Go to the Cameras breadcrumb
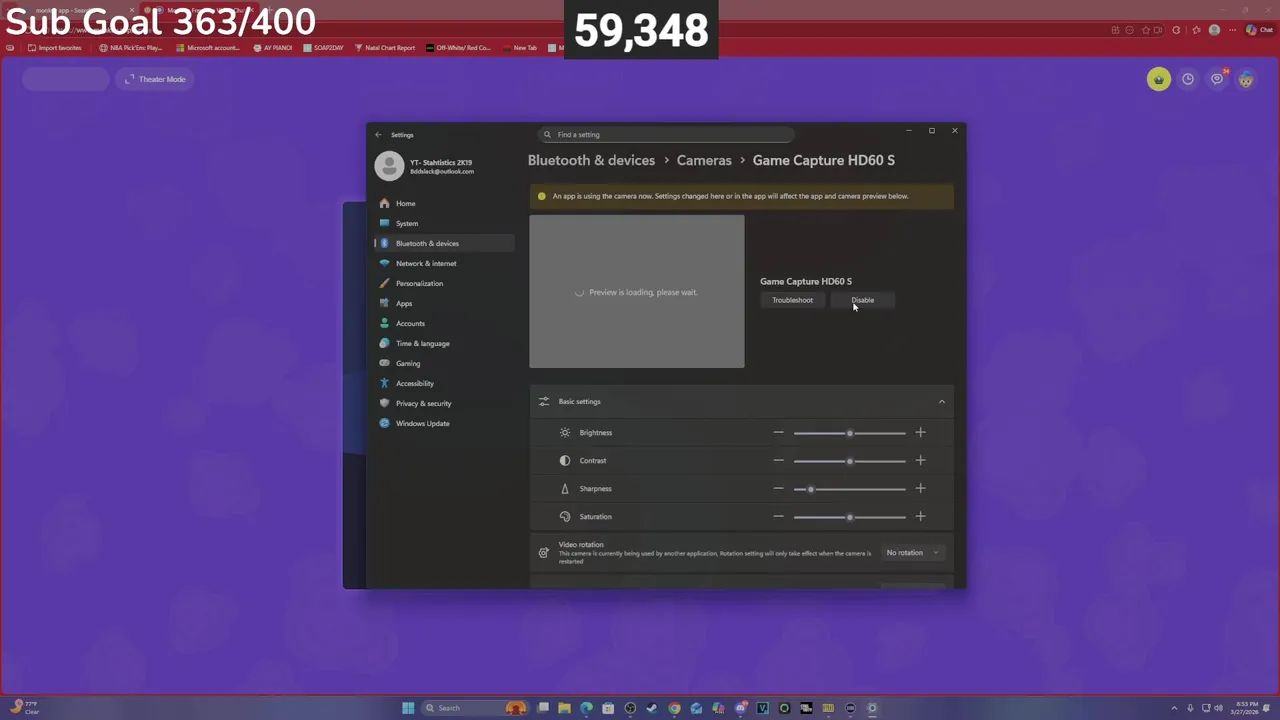The width and height of the screenshot is (1280, 720). pos(704,160)
